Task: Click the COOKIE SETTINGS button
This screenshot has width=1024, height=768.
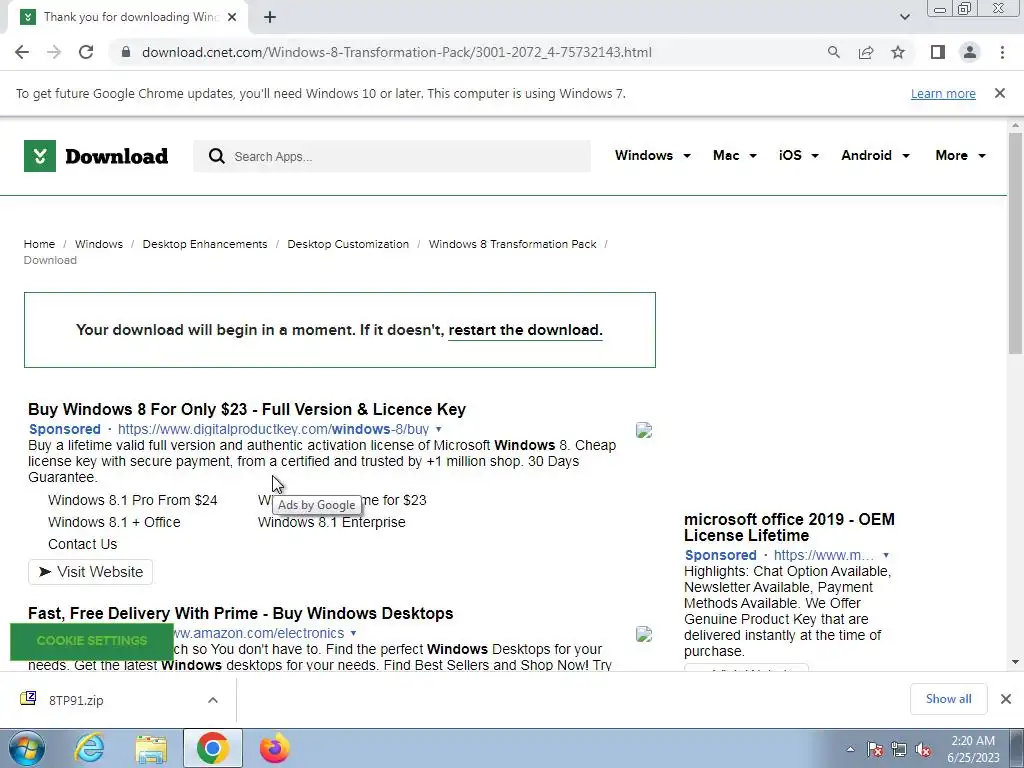Action: click(92, 641)
